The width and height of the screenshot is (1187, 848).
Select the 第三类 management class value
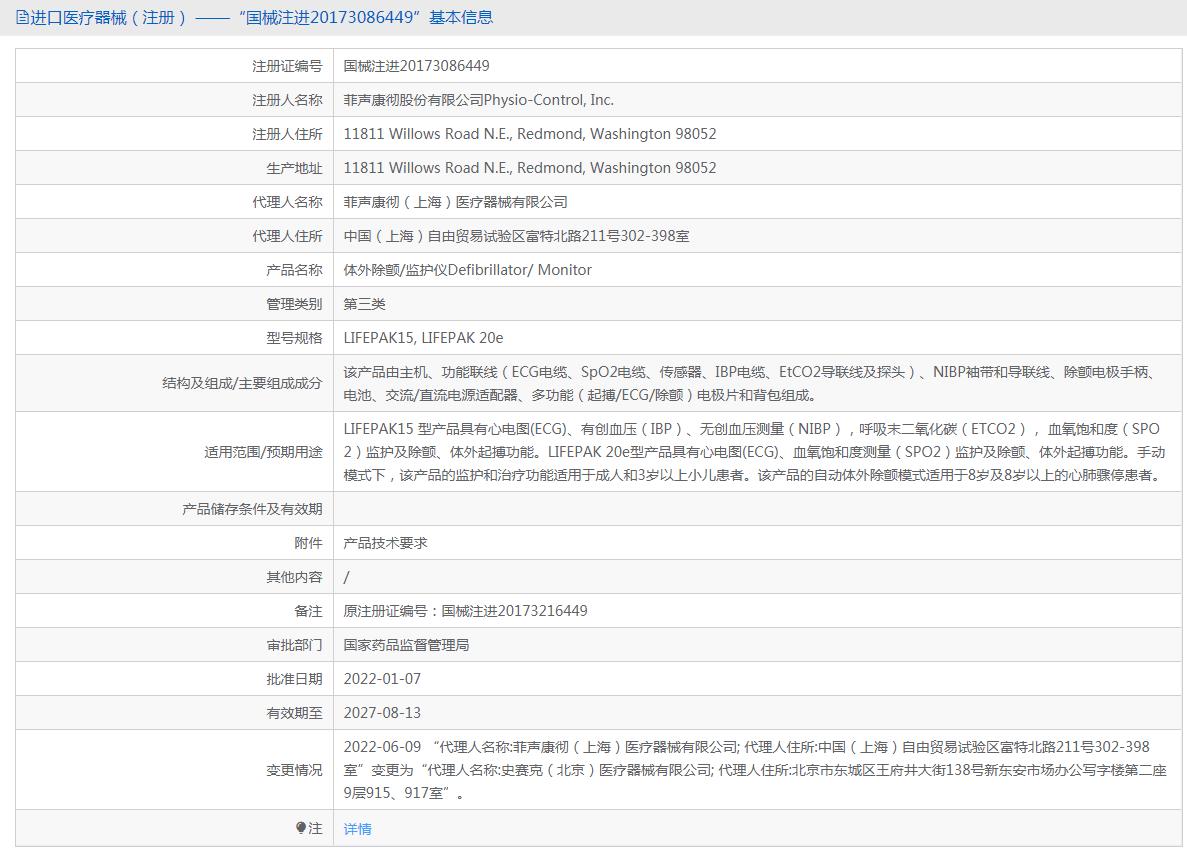[365, 304]
